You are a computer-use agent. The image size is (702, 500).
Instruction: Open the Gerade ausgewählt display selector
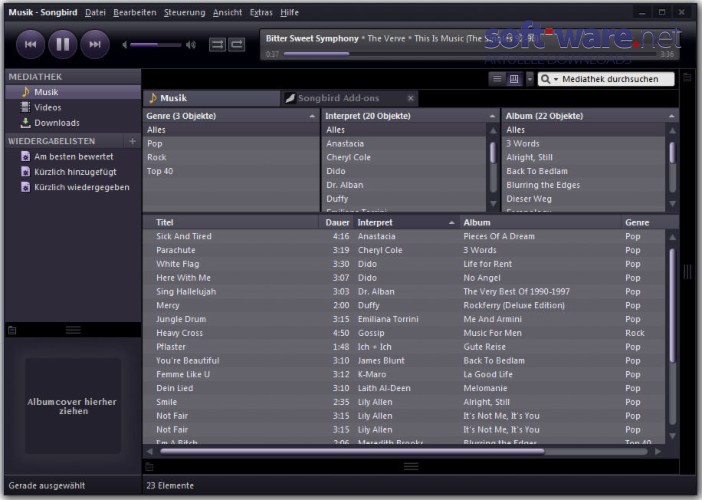click(47, 486)
